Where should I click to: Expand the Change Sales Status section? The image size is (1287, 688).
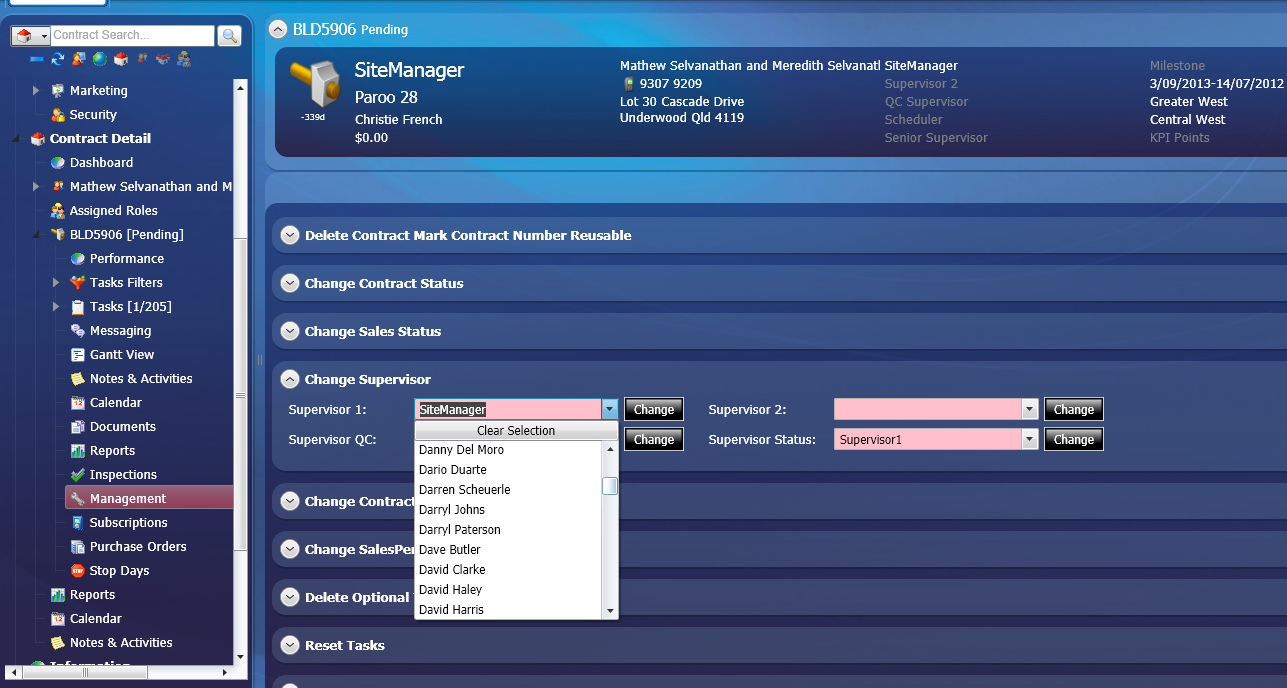(290, 331)
